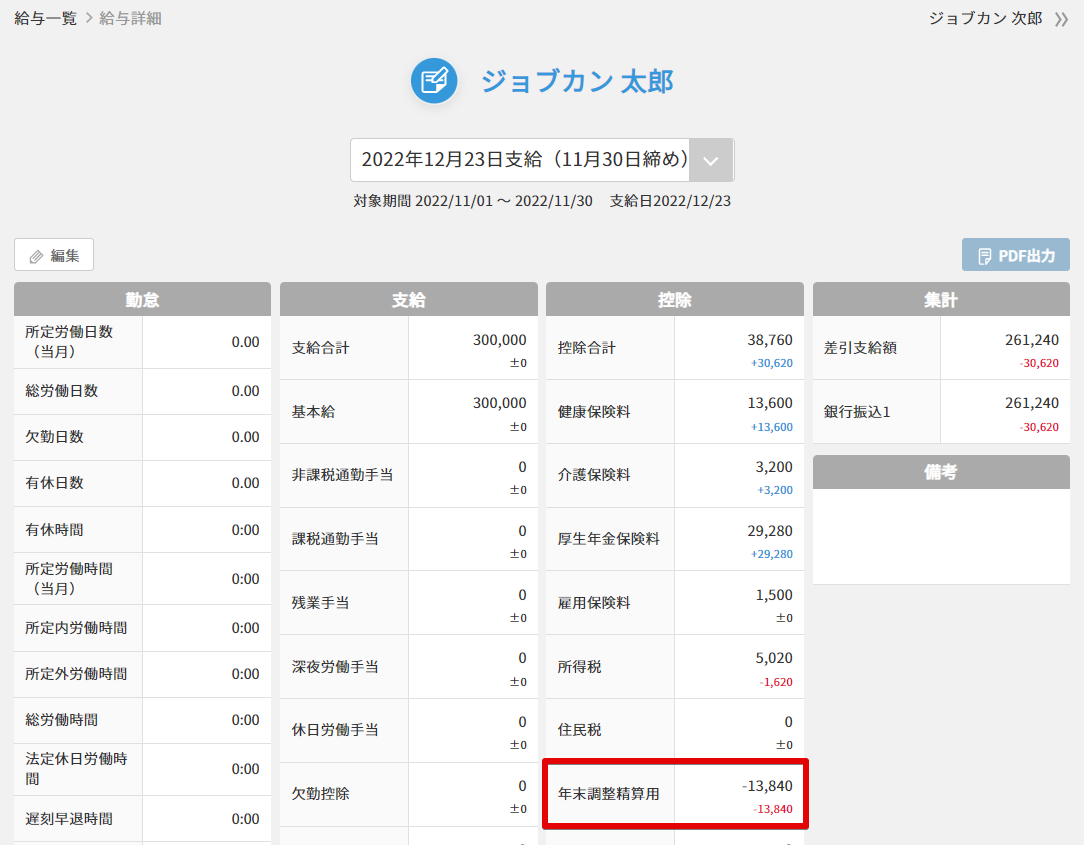The height and width of the screenshot is (845, 1084).
Task: Click the 所得税 amount 5,020
Action: [x=773, y=658]
